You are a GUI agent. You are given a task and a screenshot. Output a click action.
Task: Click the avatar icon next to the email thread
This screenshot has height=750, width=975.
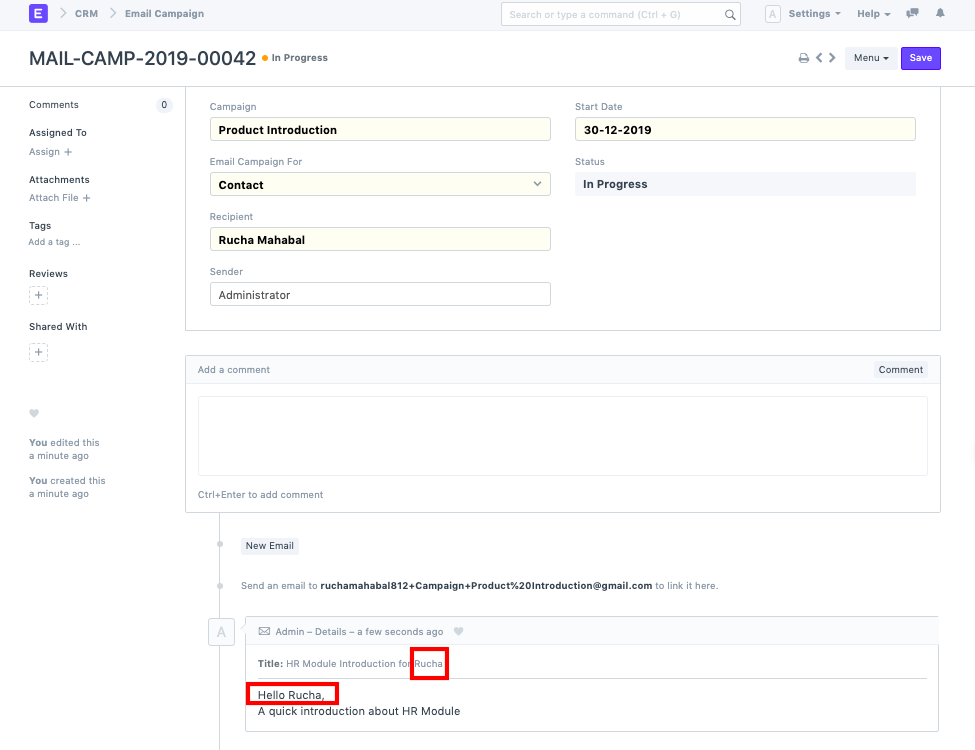[x=221, y=631]
